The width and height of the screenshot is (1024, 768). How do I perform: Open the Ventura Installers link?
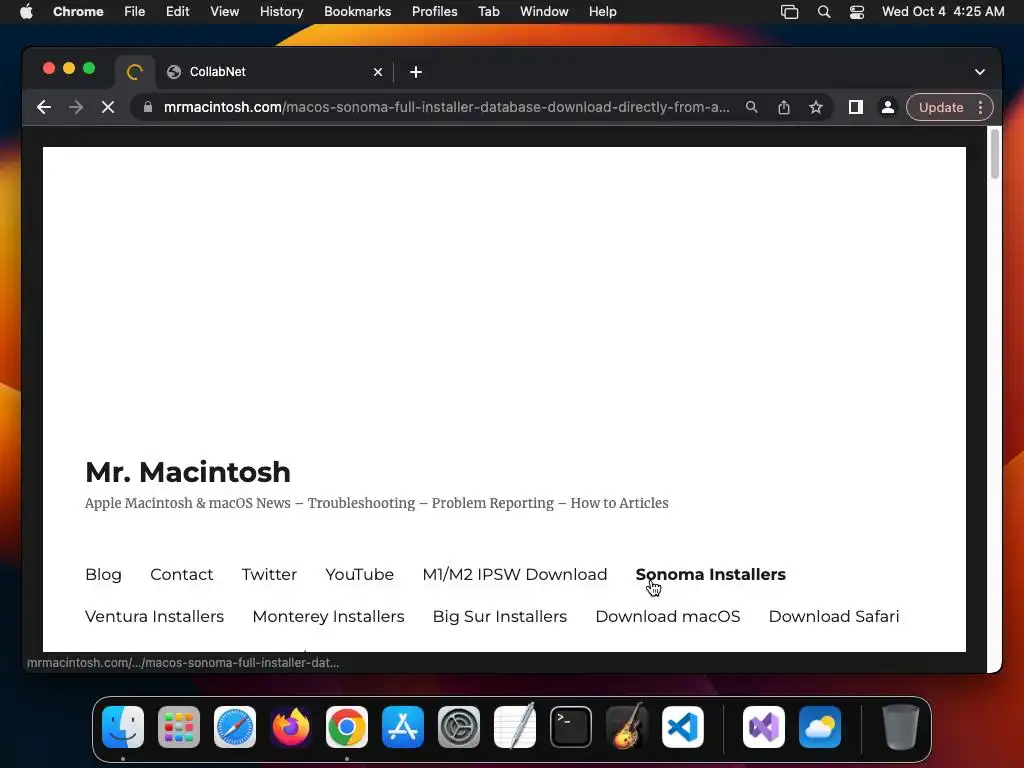tap(154, 616)
